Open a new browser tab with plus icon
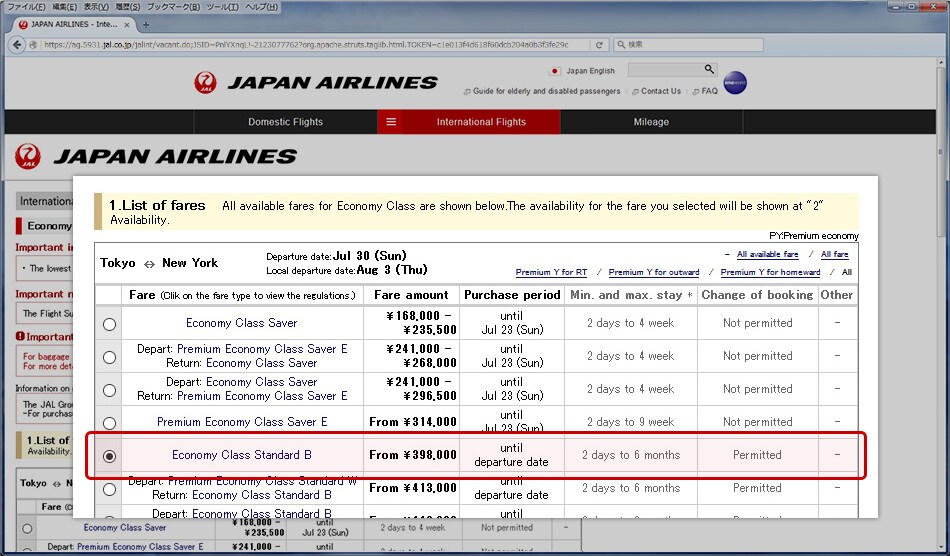Image resolution: width=950 pixels, height=556 pixels. click(x=146, y=24)
